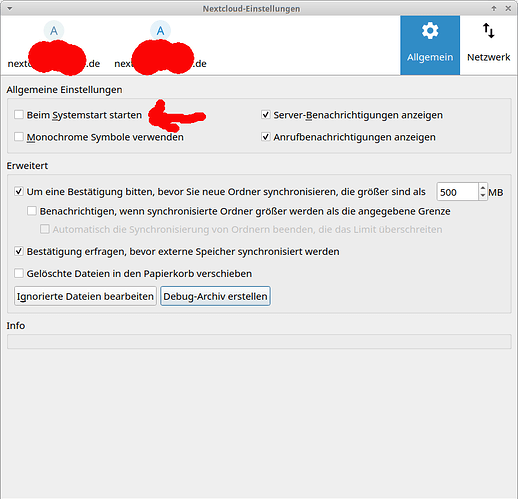
Task: Disable Server-Benachrichtigungen anzeigen checkbox
Action: pos(266,115)
